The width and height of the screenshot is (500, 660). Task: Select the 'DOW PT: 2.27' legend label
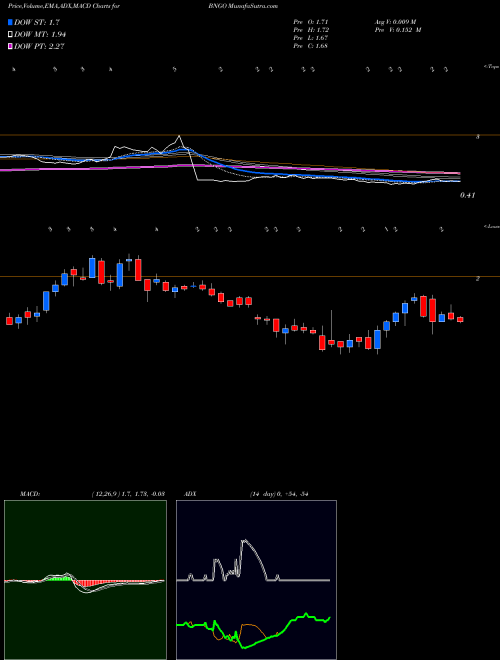(x=39, y=46)
